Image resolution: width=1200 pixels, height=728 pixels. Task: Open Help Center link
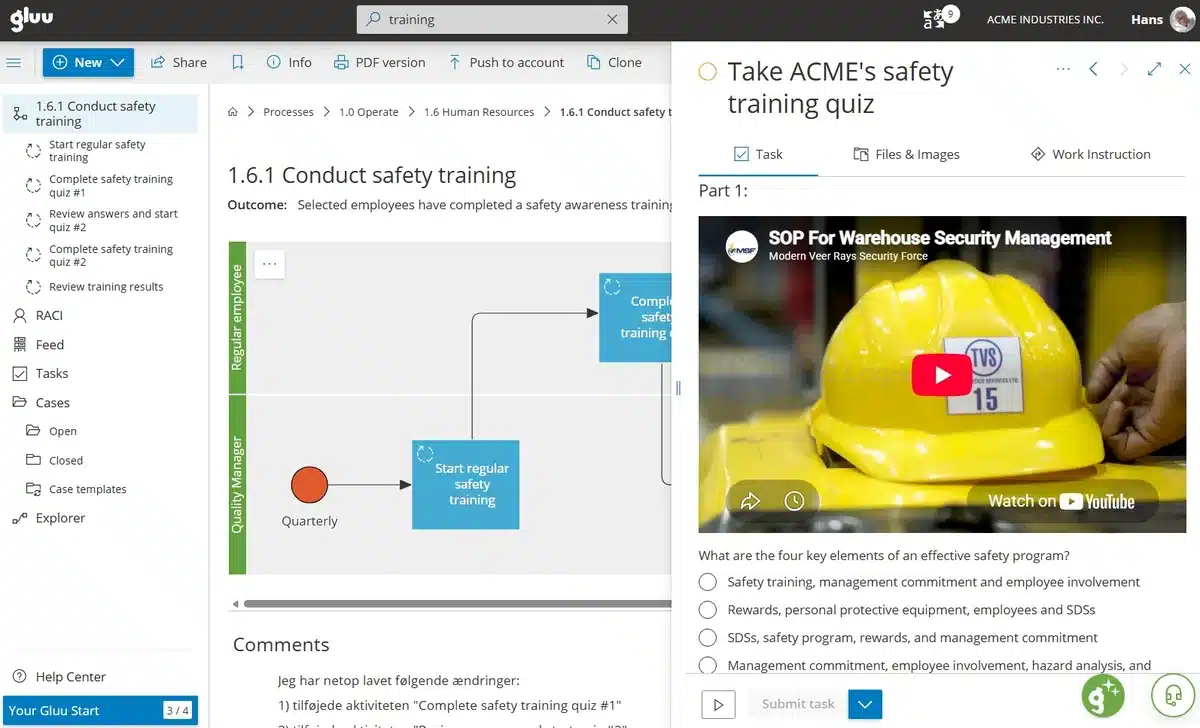(60, 677)
